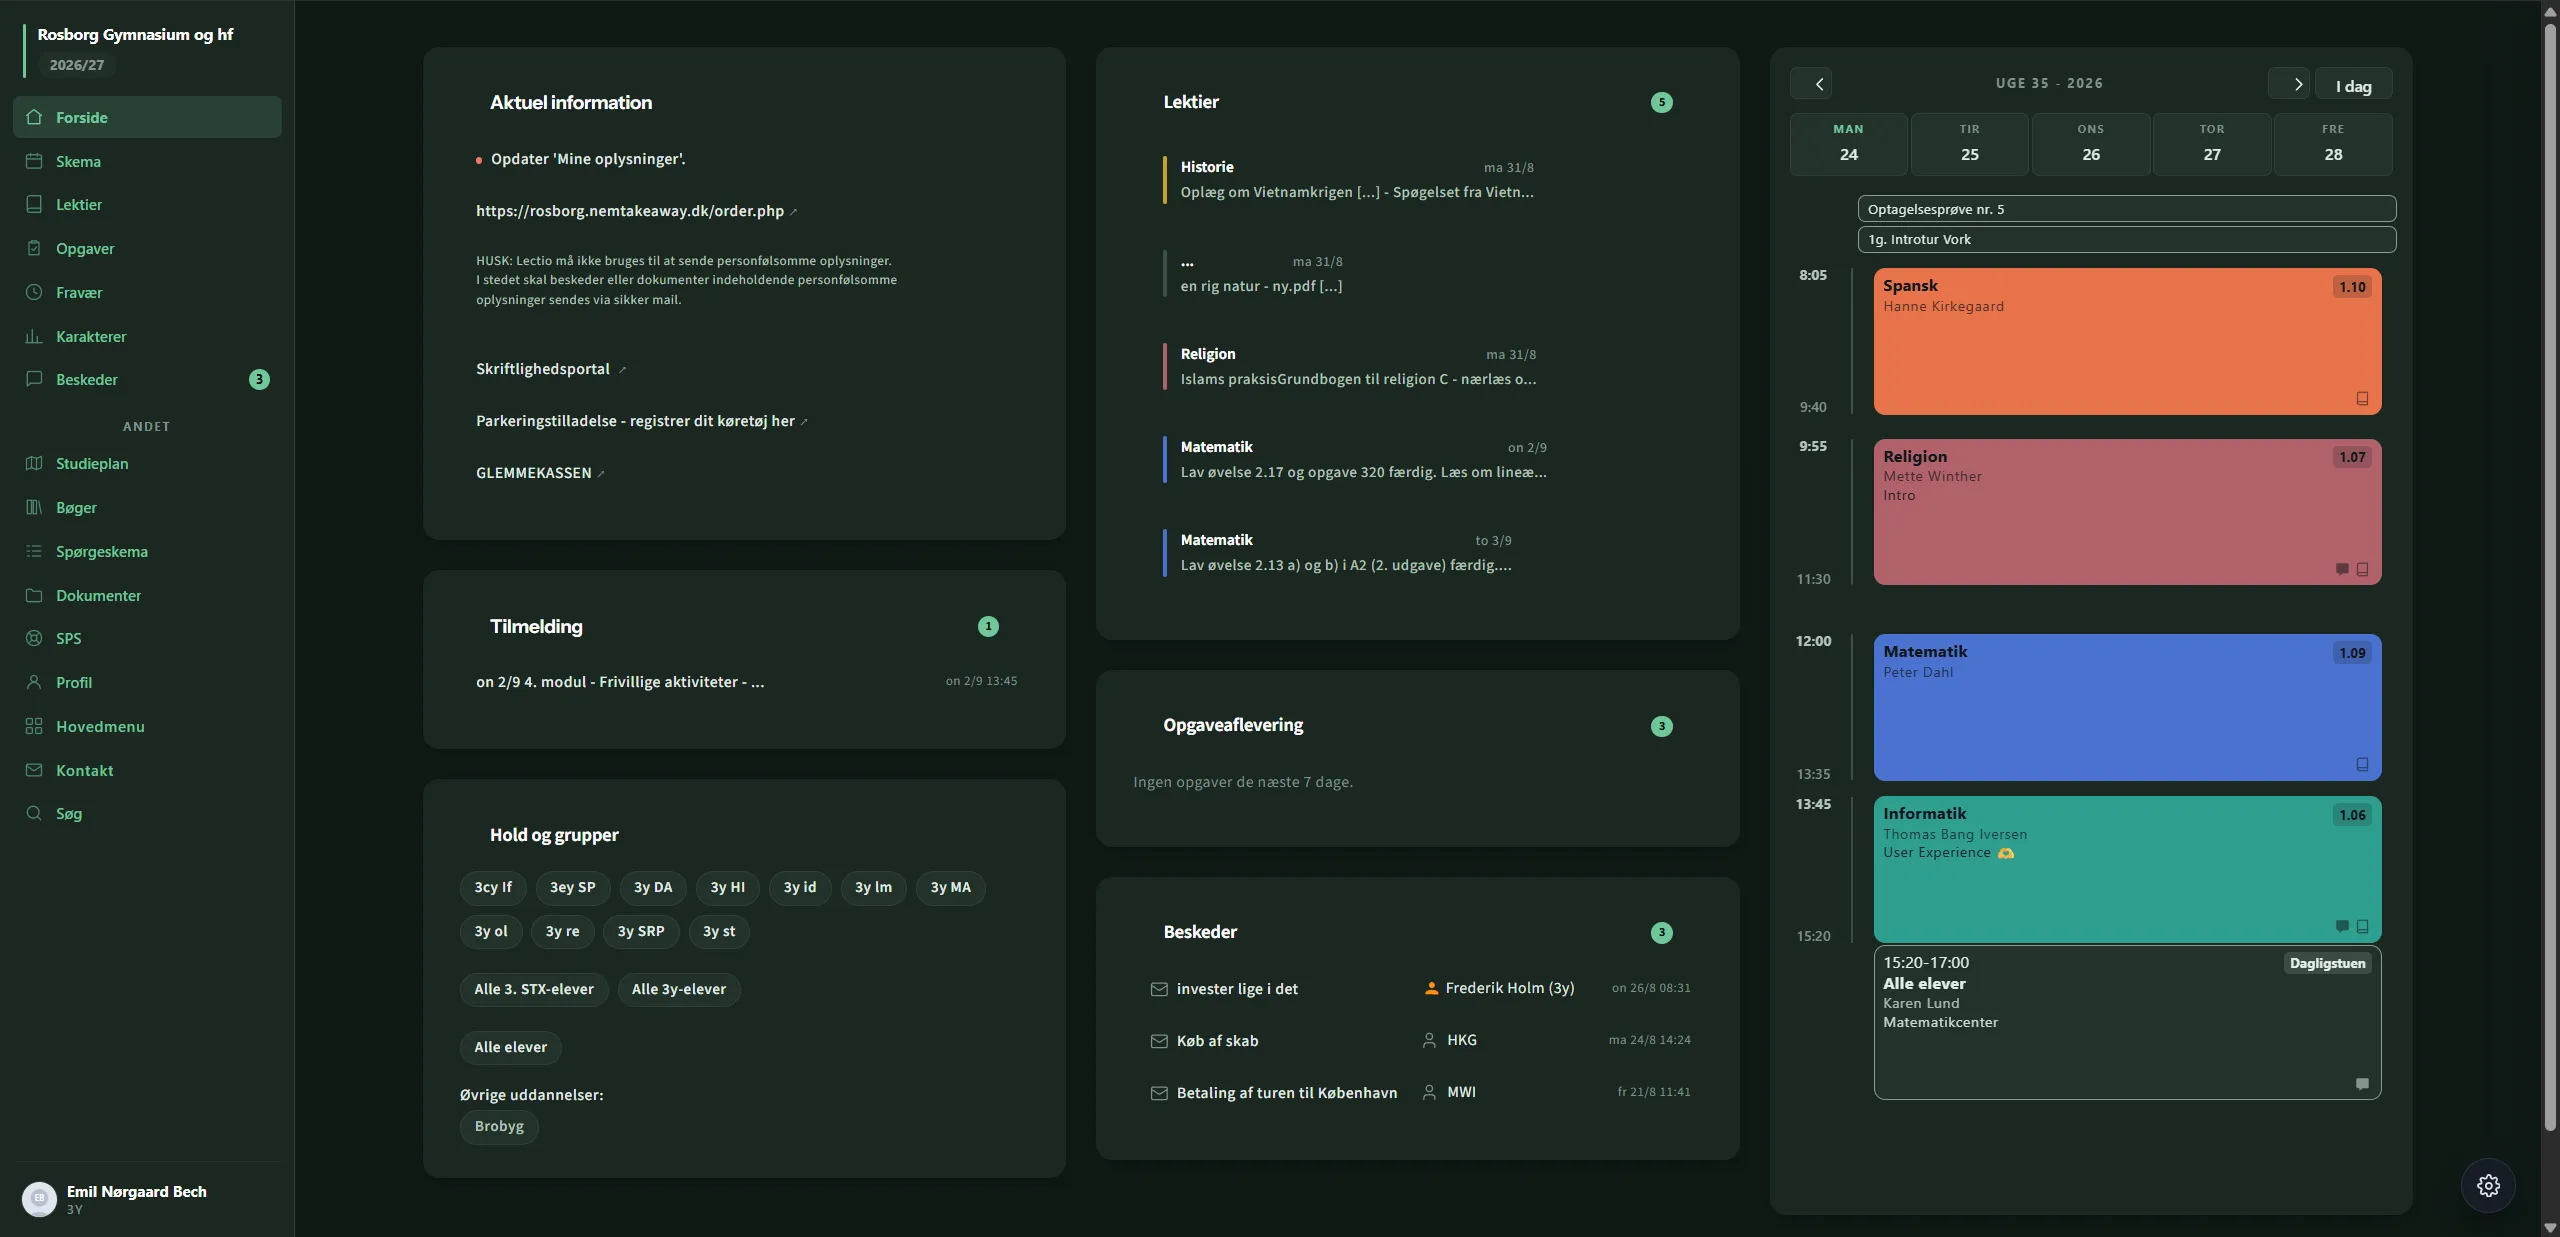
Task: Click the Karakterer bar chart icon
Action: click(x=34, y=336)
